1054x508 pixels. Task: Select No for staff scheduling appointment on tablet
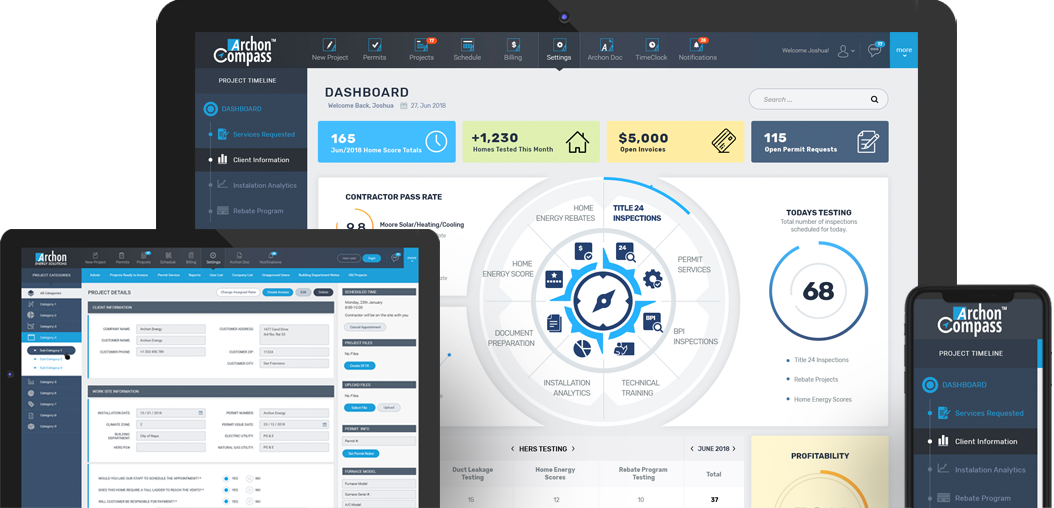[249, 478]
